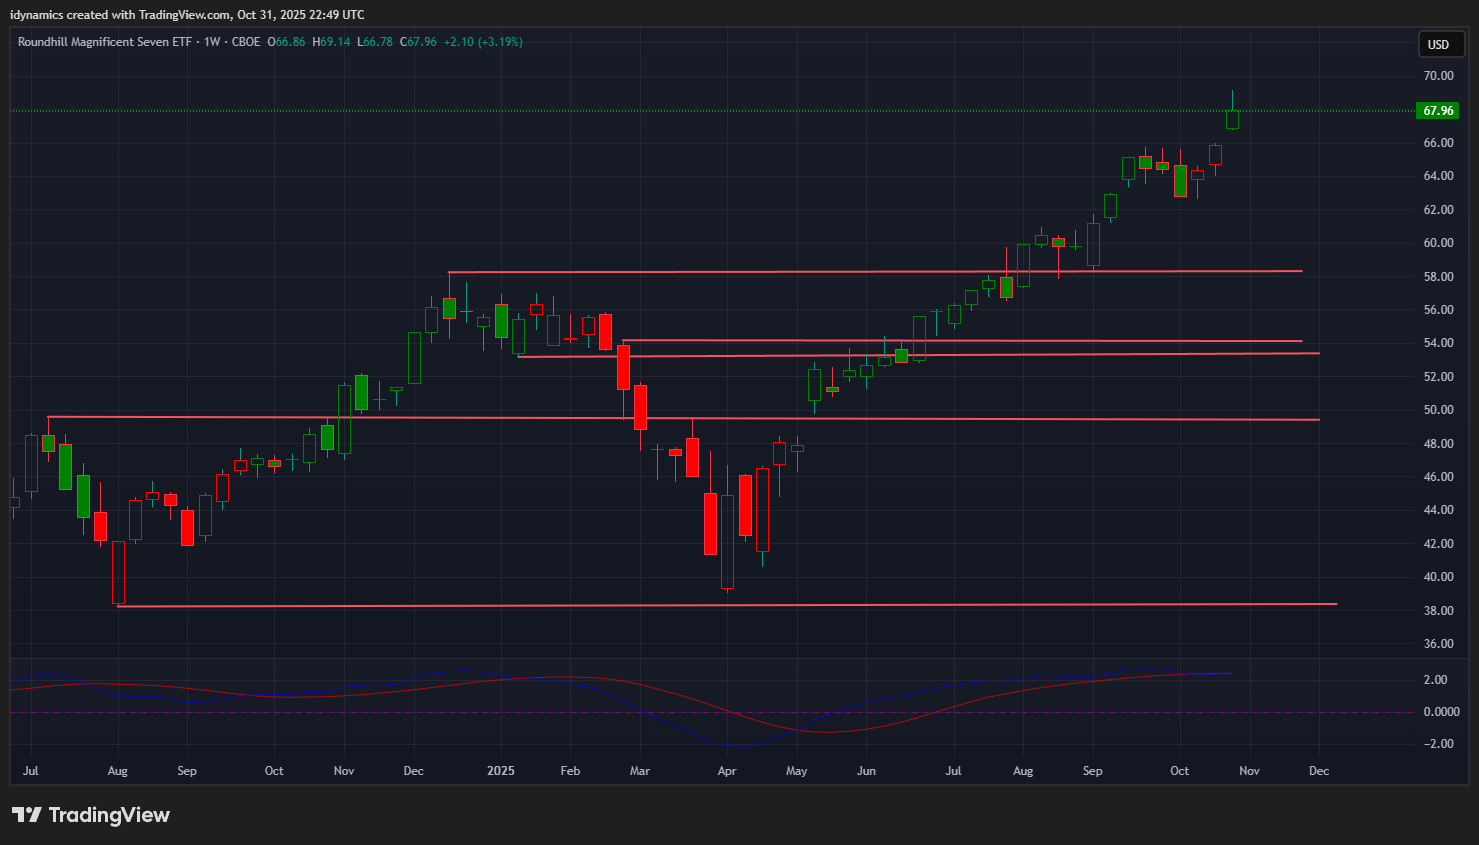Select the latest green weekly candle near 68
Image resolution: width=1479 pixels, height=845 pixels.
(x=1232, y=119)
